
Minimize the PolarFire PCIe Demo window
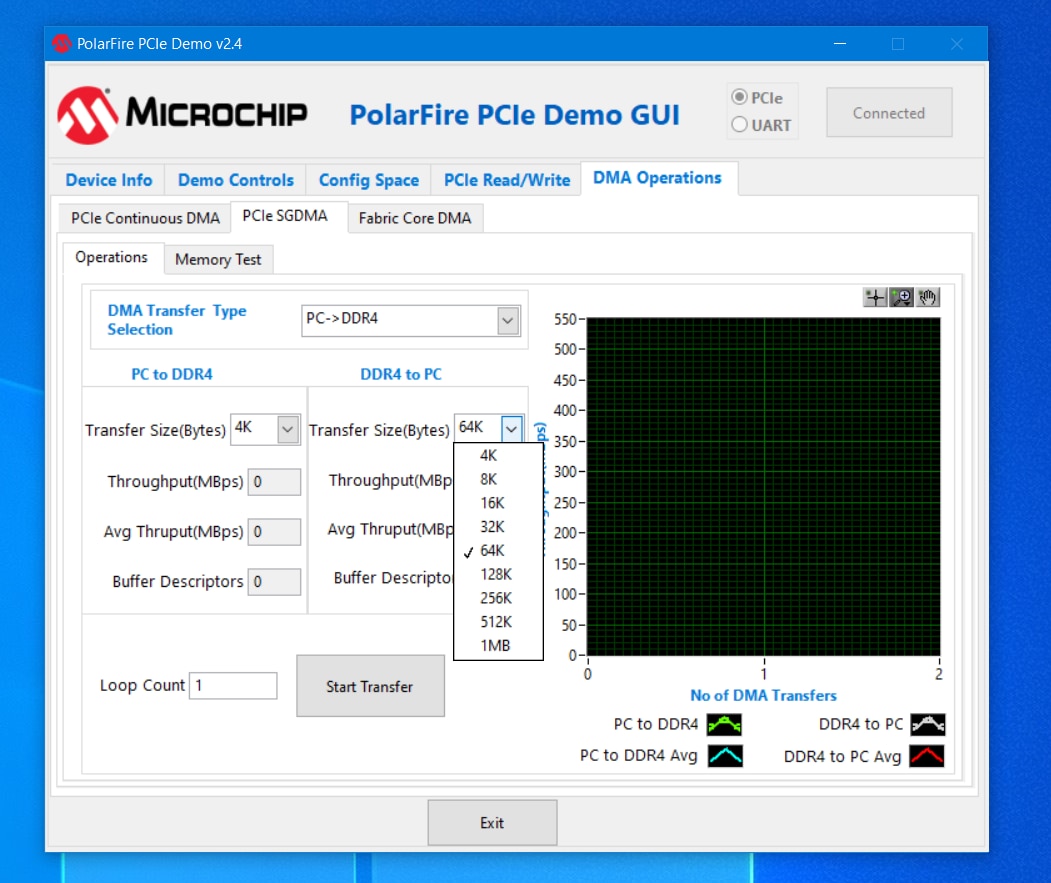pos(840,44)
